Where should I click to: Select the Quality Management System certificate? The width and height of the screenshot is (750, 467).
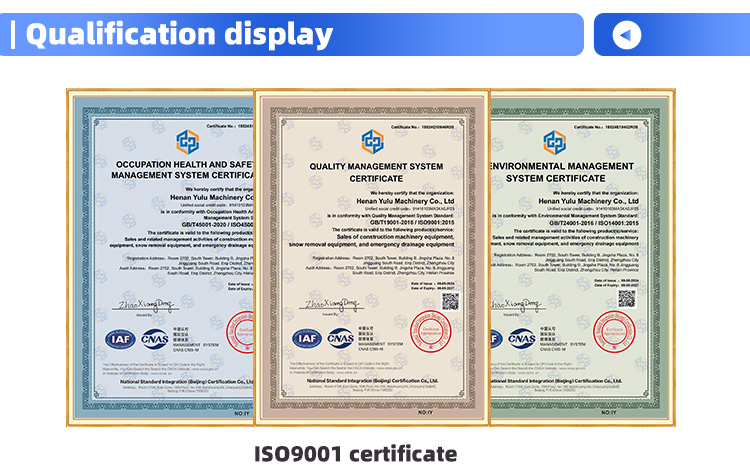point(372,257)
